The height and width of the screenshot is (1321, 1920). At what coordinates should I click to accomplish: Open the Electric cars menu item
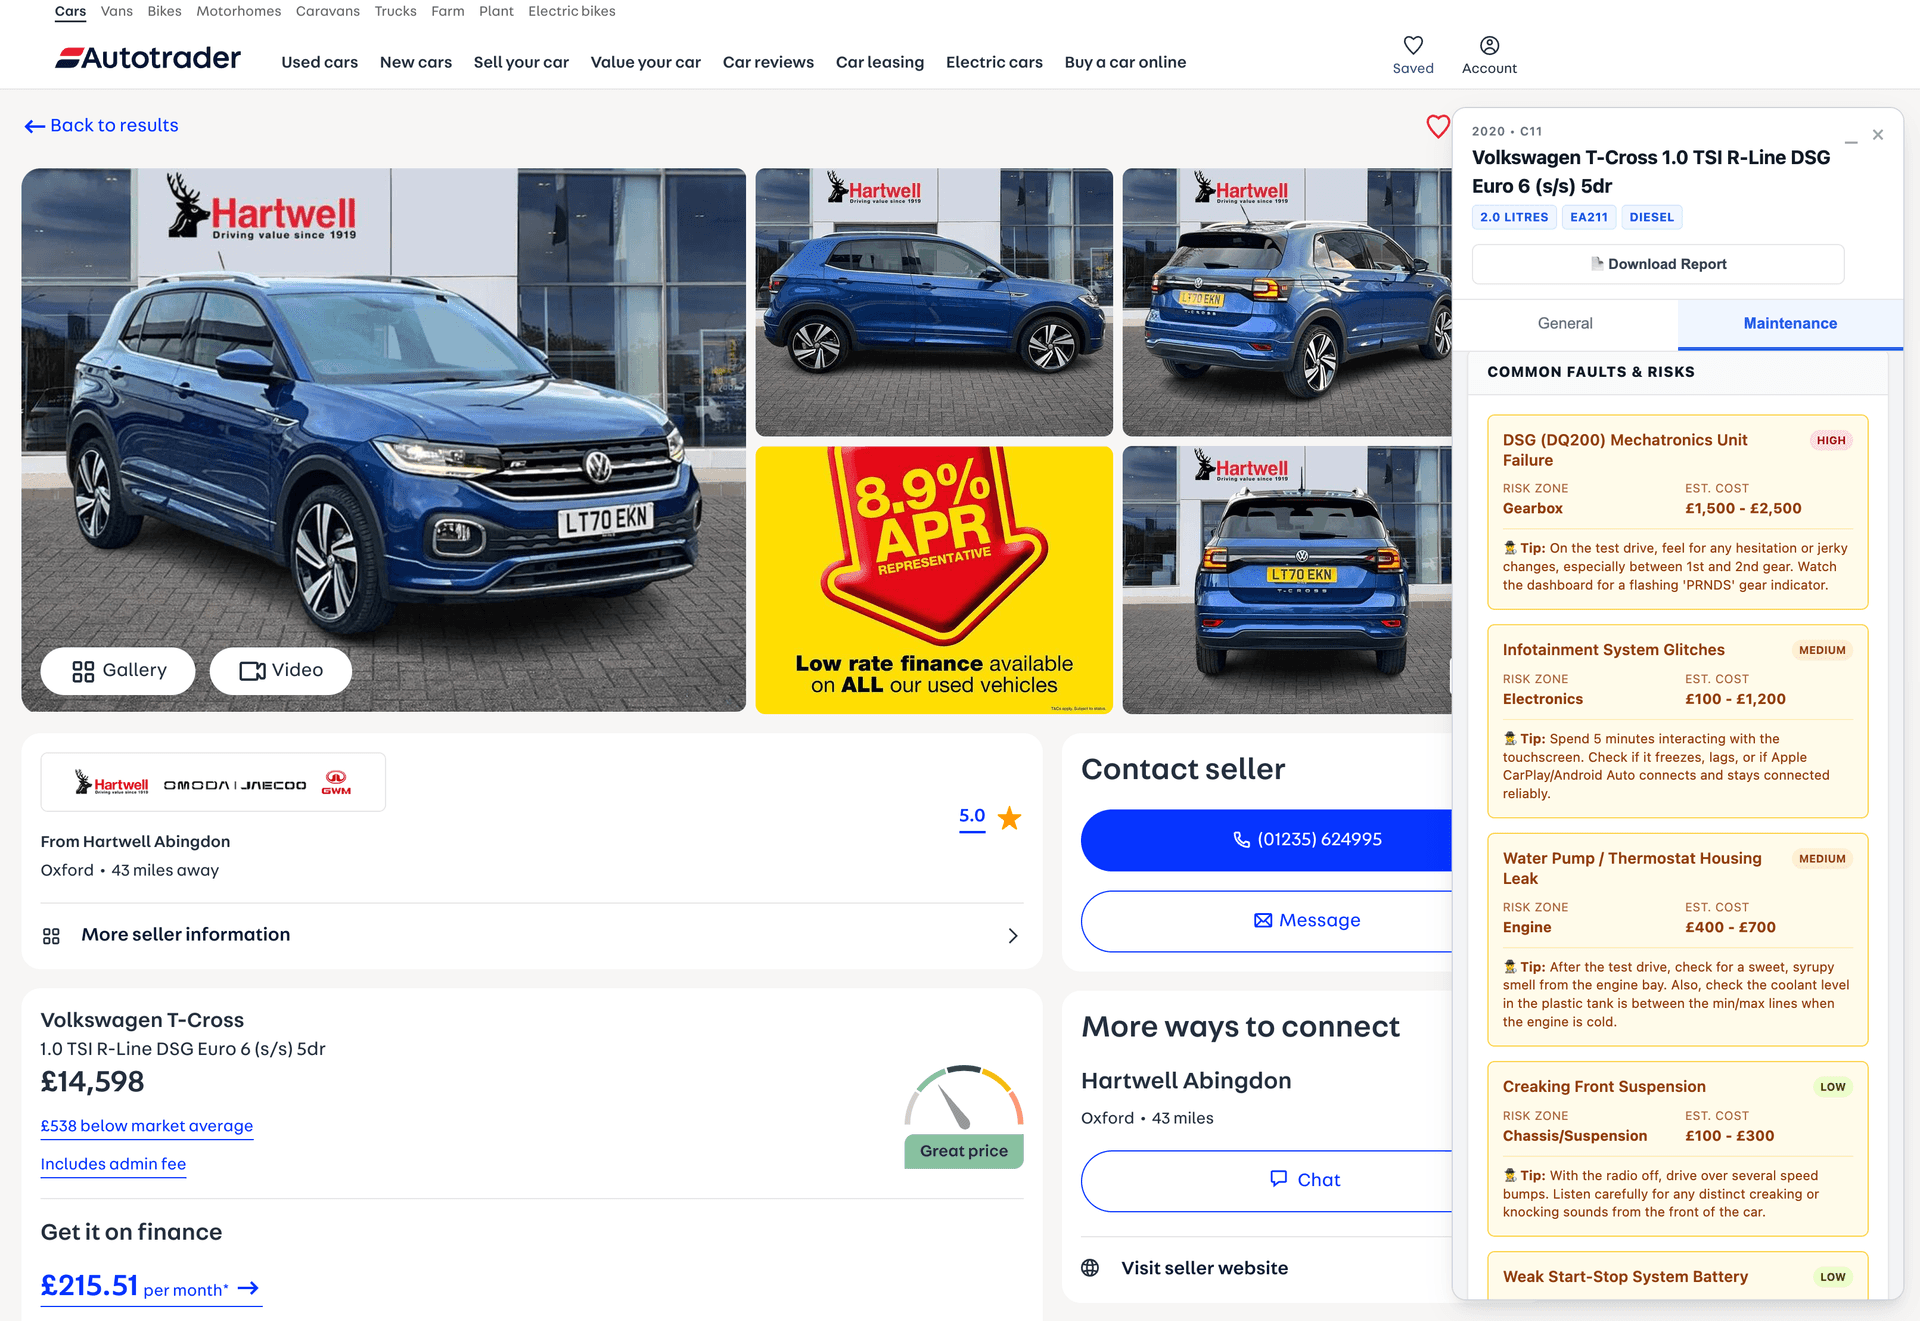[x=993, y=62]
